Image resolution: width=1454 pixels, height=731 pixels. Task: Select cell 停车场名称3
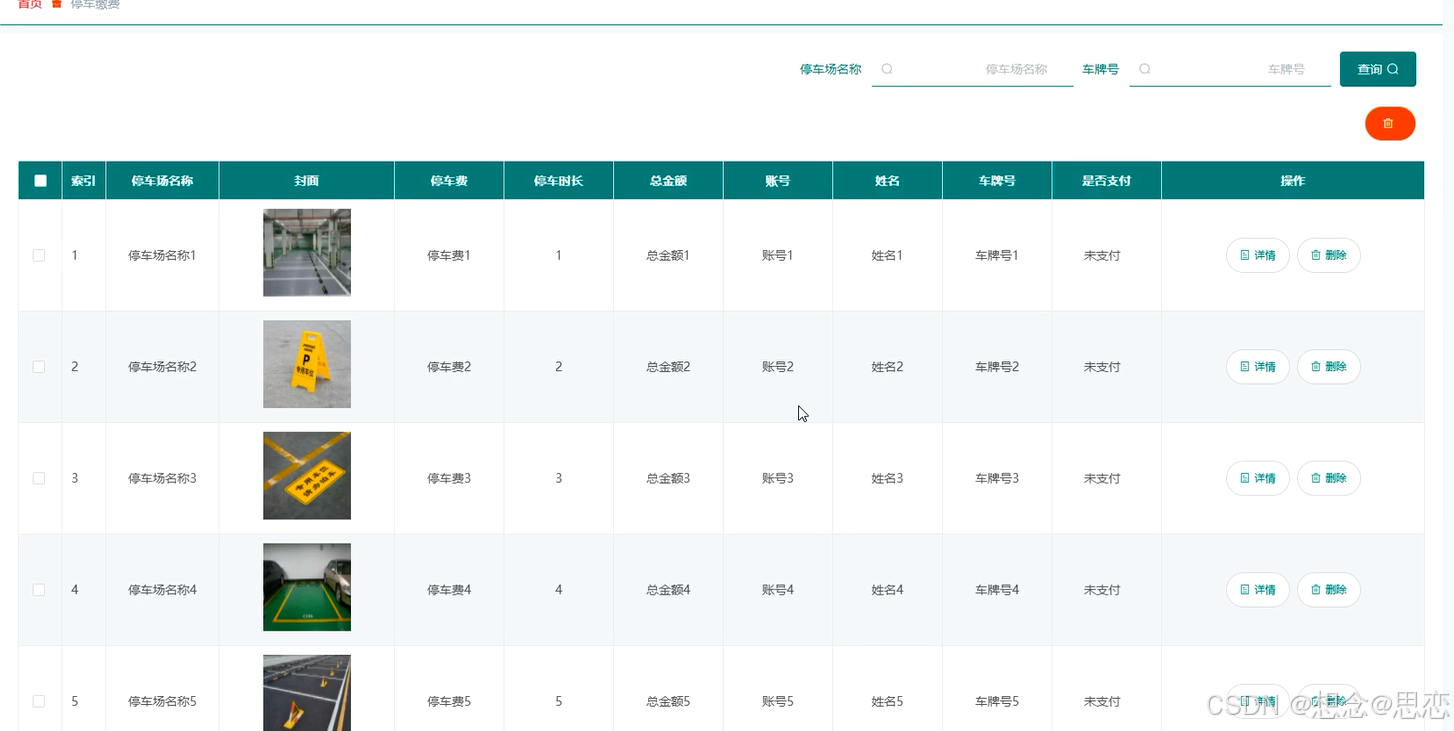click(x=162, y=479)
